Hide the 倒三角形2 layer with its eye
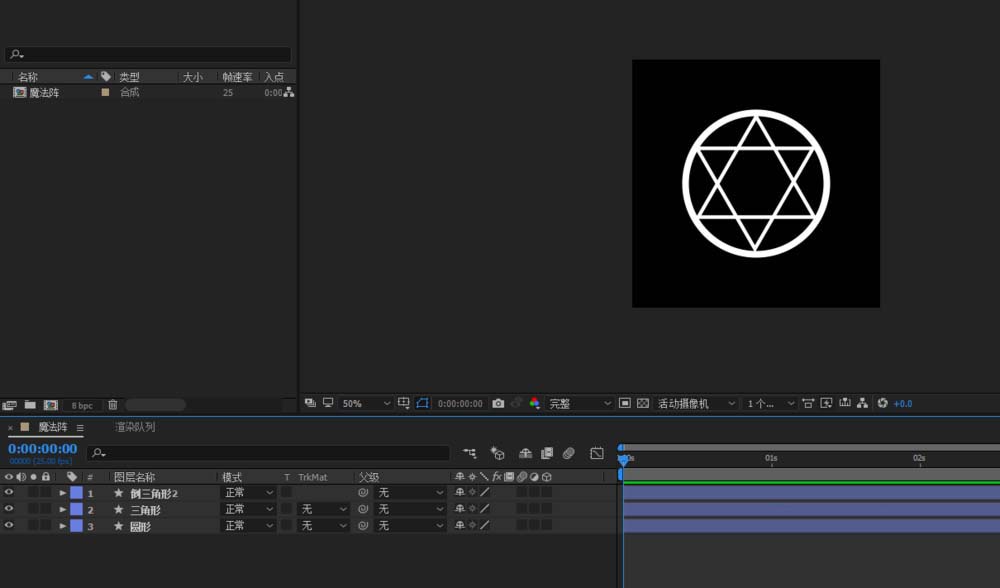This screenshot has width=1000, height=588. (9, 493)
